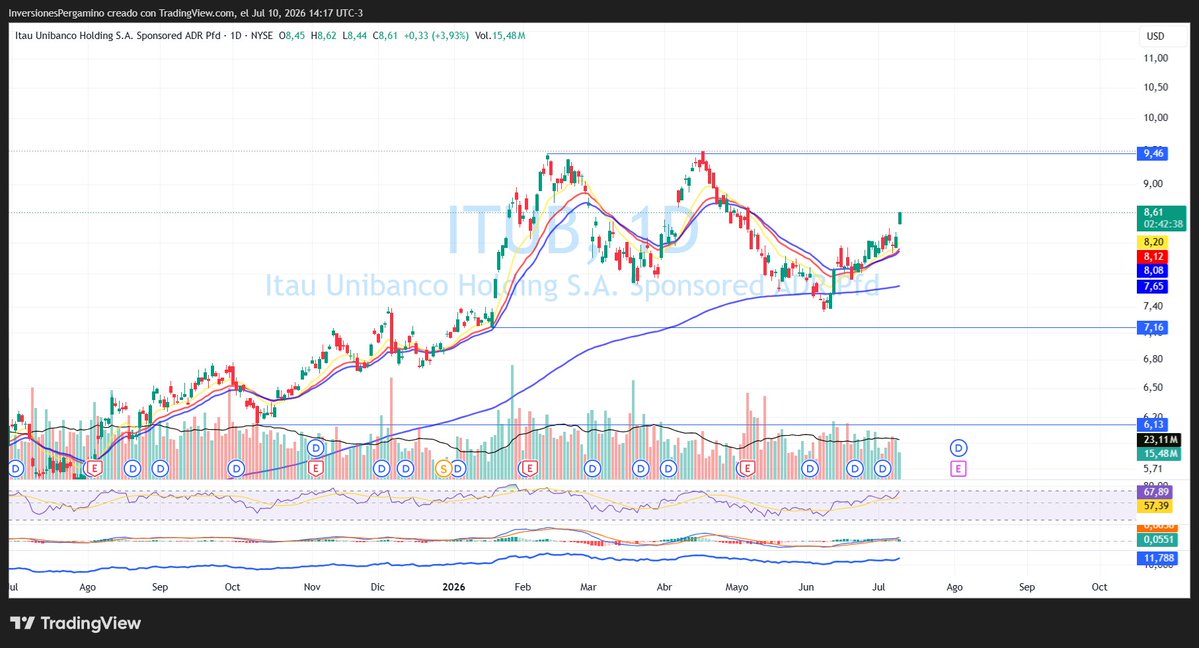
Task: Click the dividend D marker right of the S marker
Action: [x=457, y=467]
